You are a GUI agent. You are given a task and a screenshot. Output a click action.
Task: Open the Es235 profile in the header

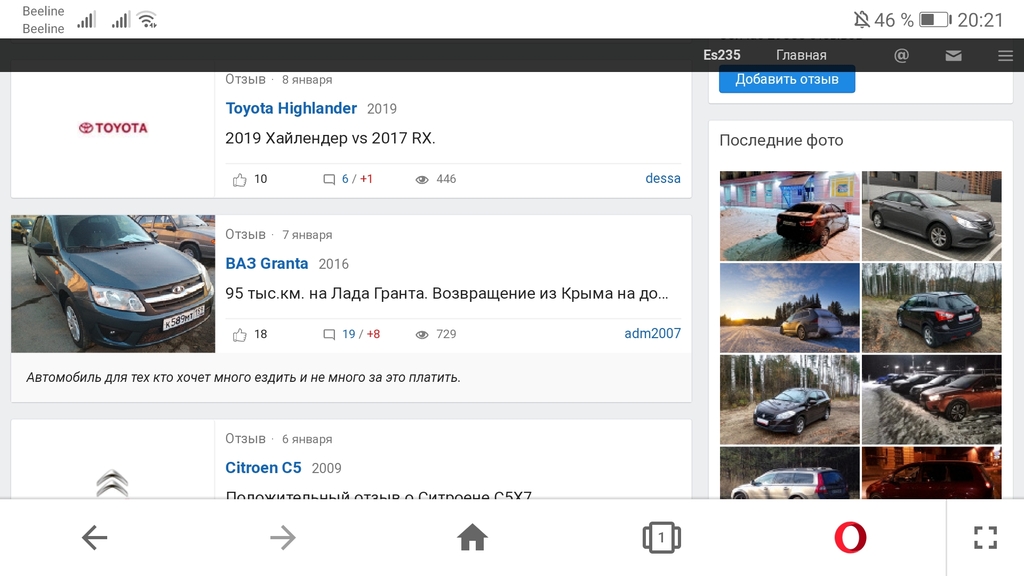tap(722, 56)
